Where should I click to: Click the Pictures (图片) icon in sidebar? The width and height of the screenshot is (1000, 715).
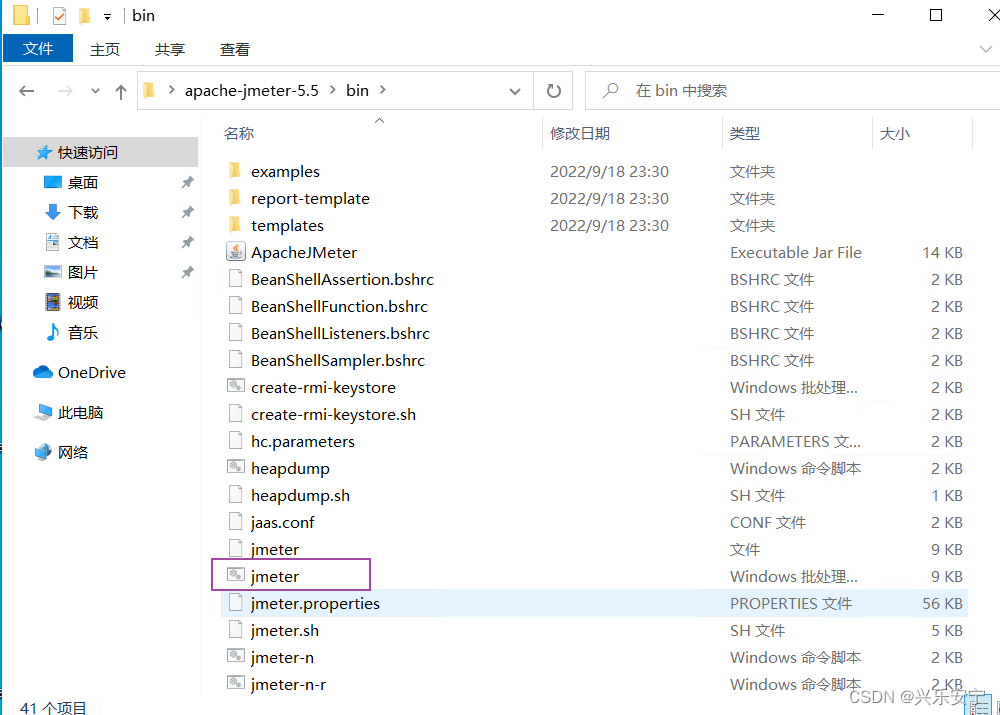coord(52,272)
